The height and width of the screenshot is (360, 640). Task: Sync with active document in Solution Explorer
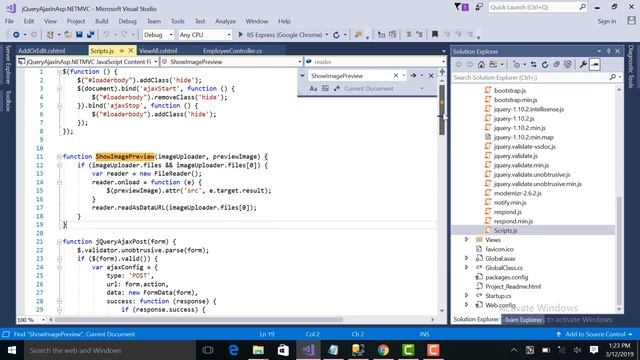[x=533, y=64]
